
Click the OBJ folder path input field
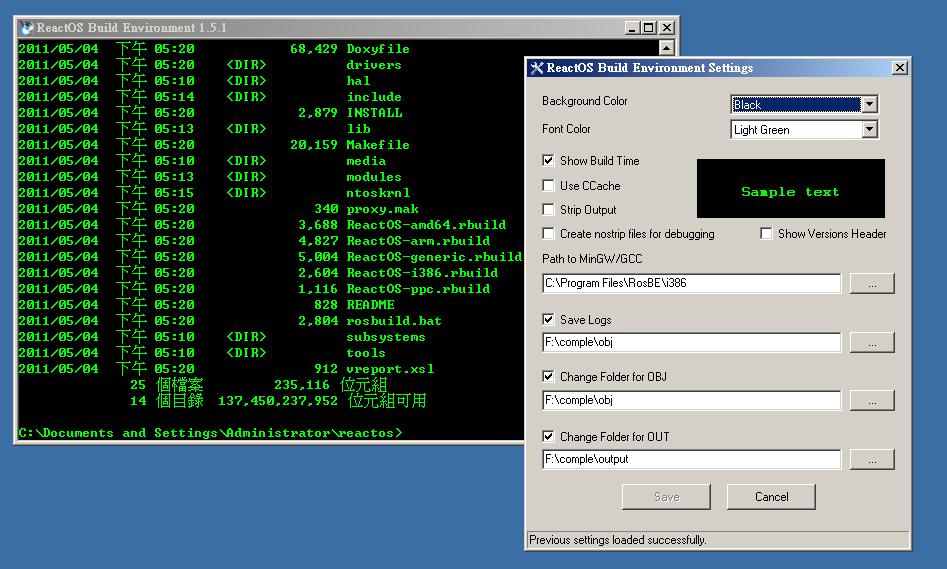tap(692, 400)
